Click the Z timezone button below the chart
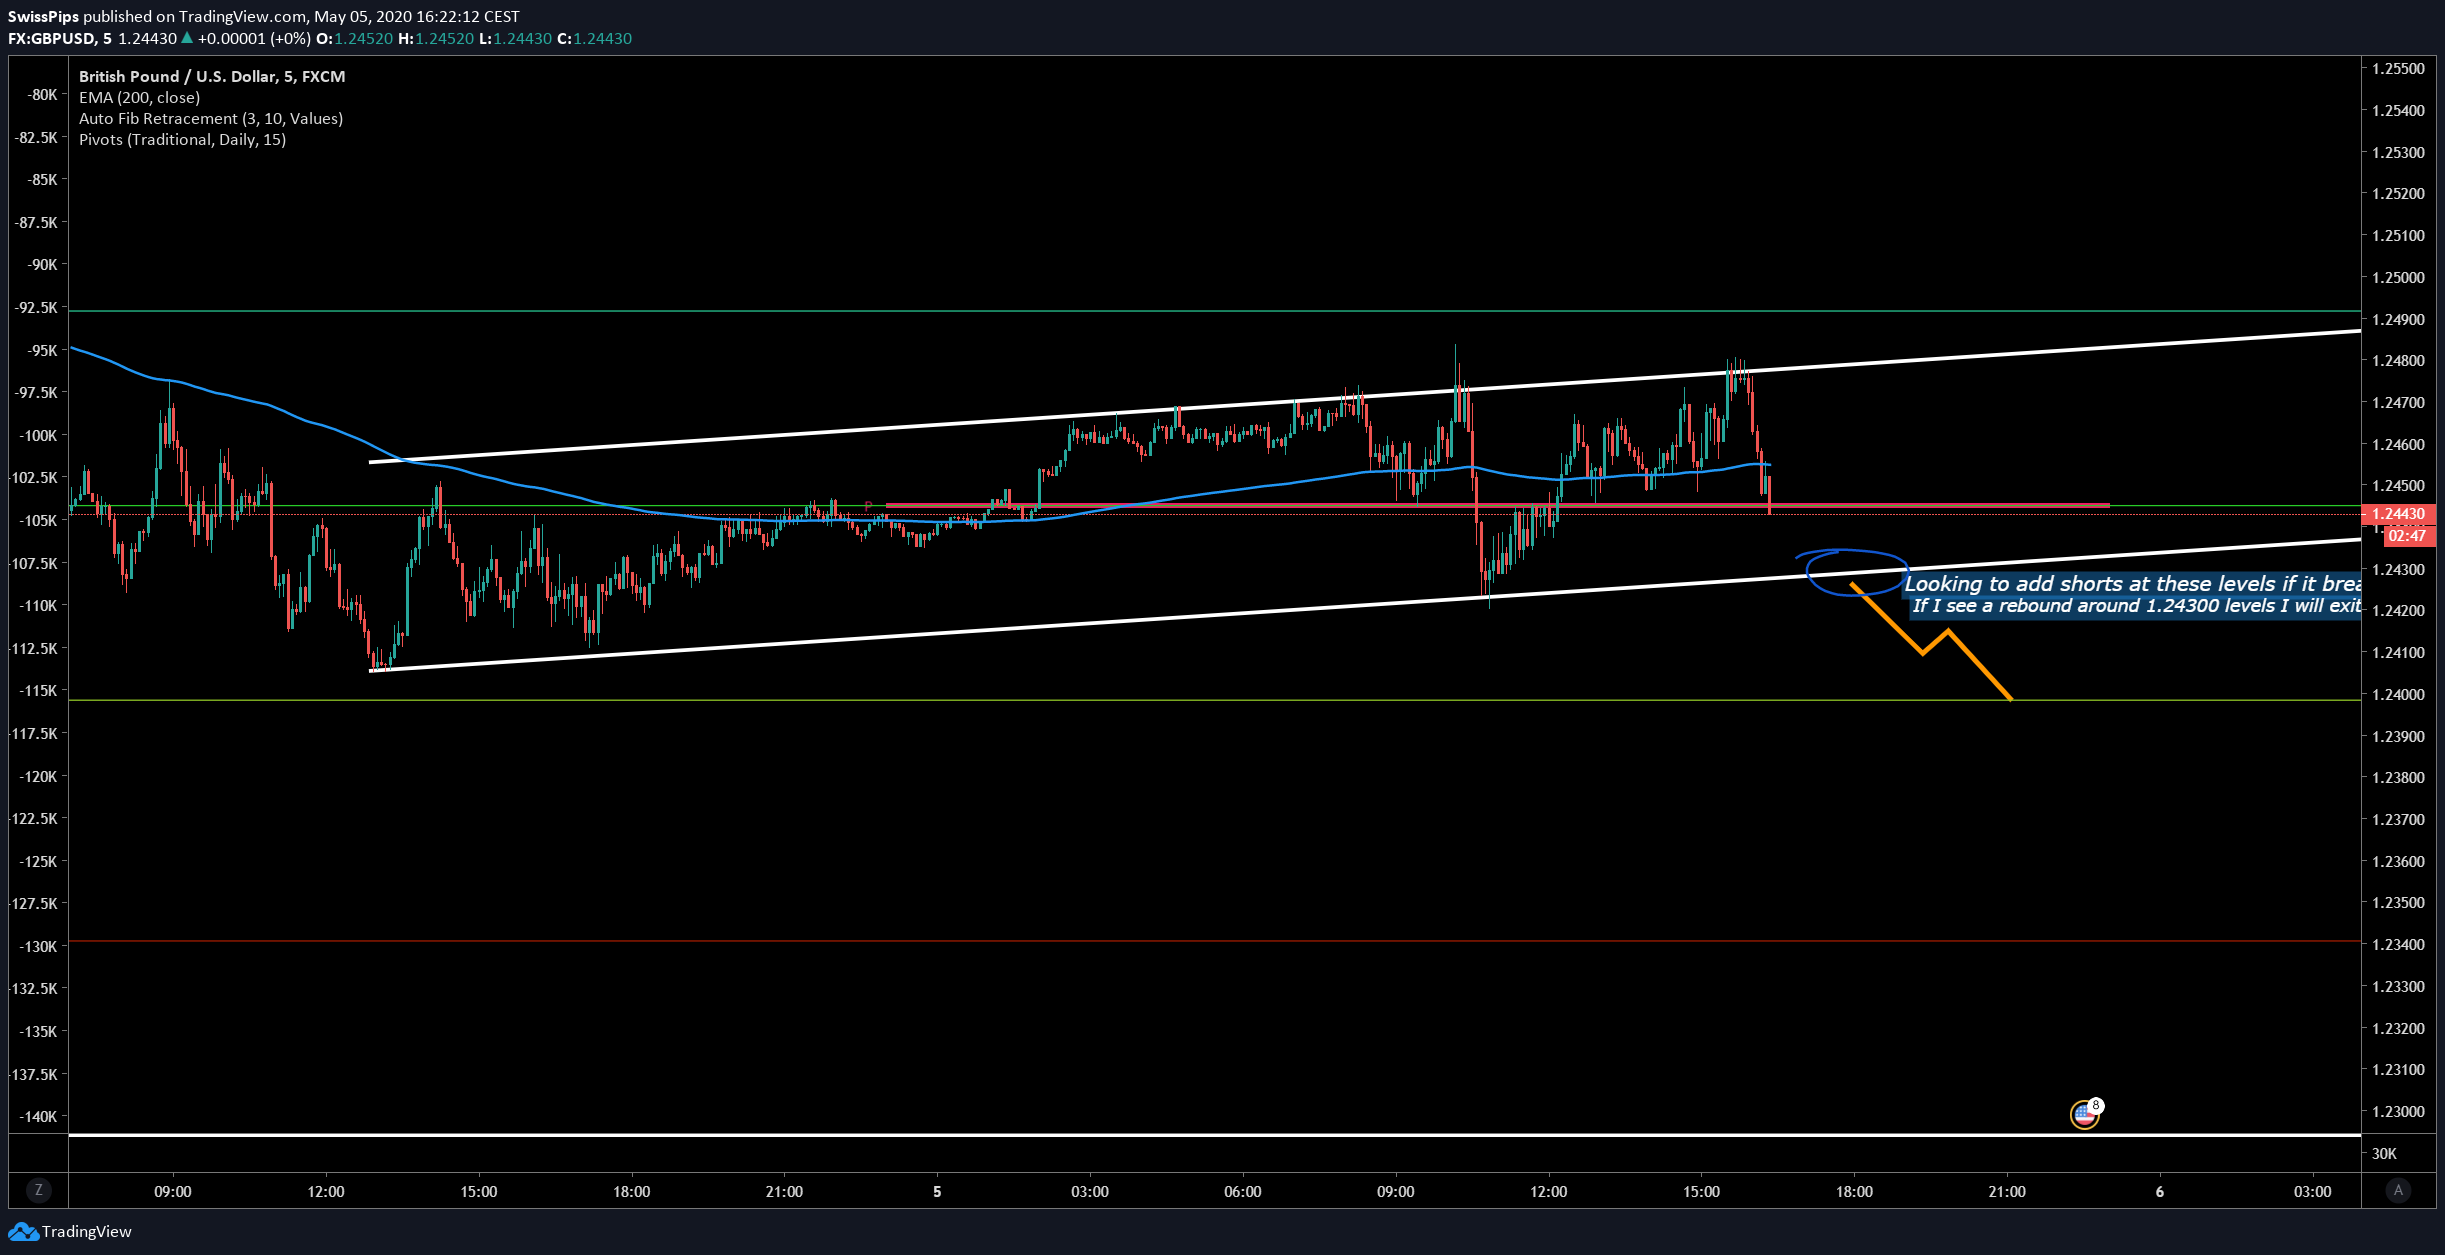The image size is (2445, 1255). pyautogui.click(x=39, y=1190)
